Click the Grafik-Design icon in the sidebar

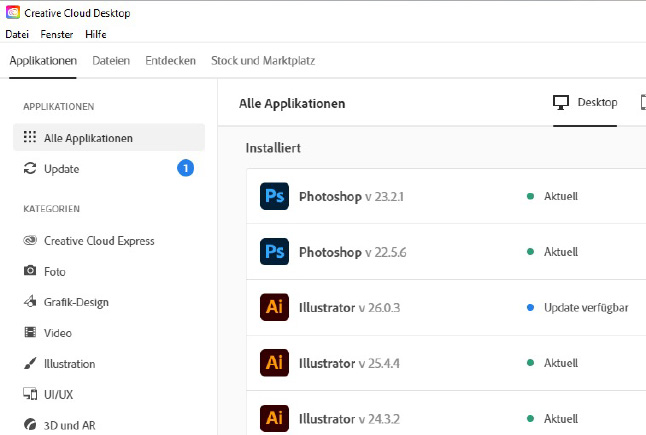(30, 301)
